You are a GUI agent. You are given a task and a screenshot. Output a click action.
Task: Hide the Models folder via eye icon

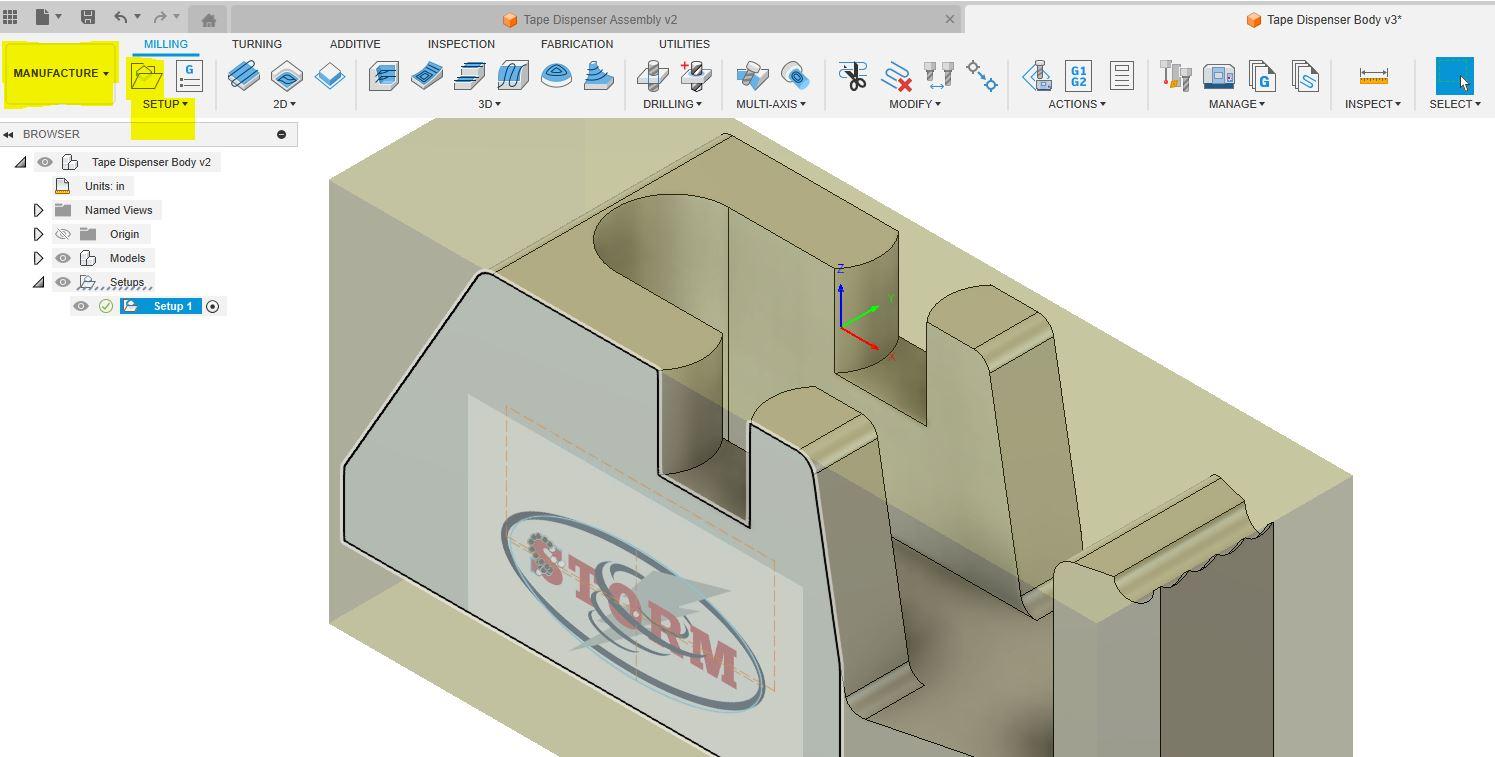[63, 258]
